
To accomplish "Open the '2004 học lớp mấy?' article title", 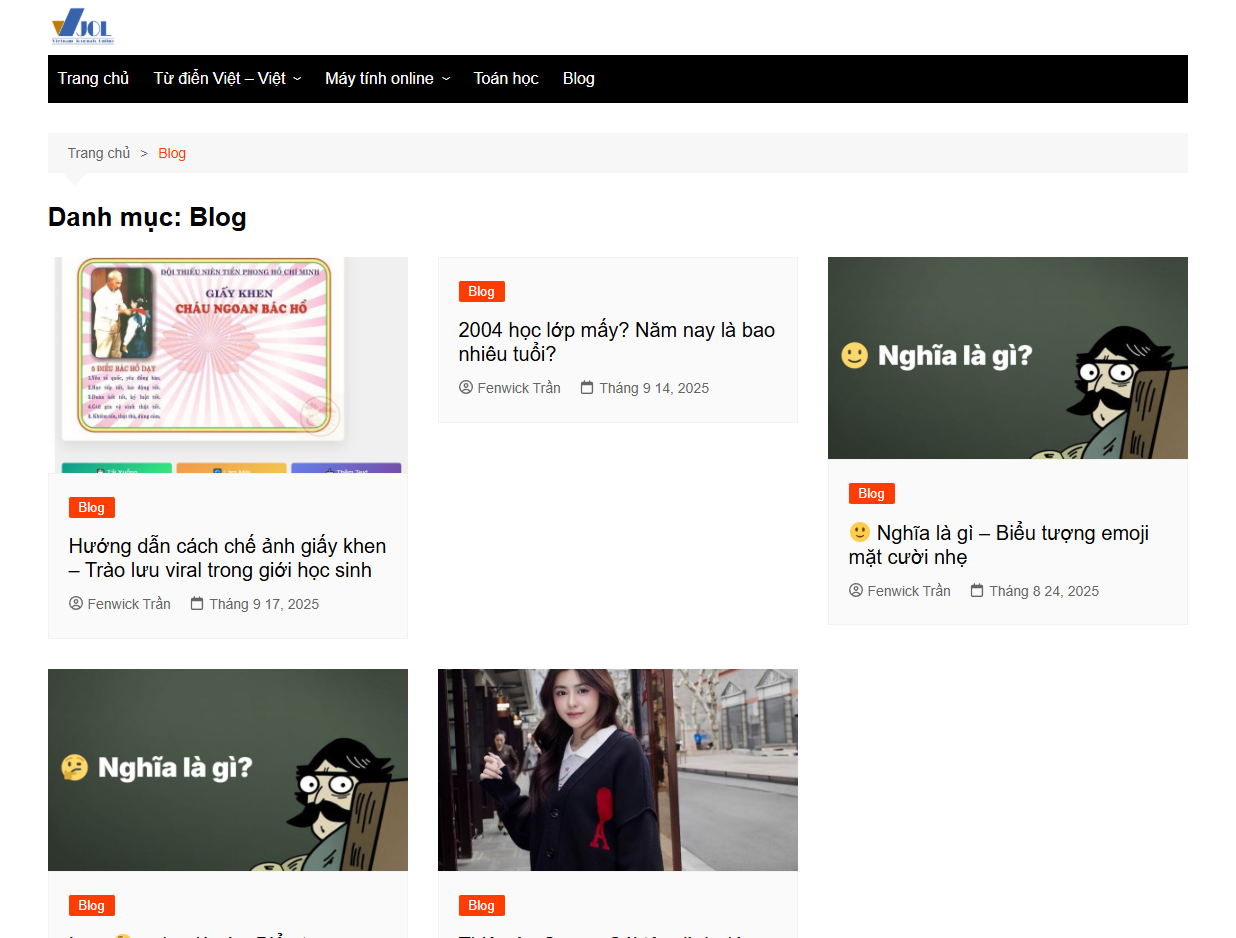I will (616, 342).
